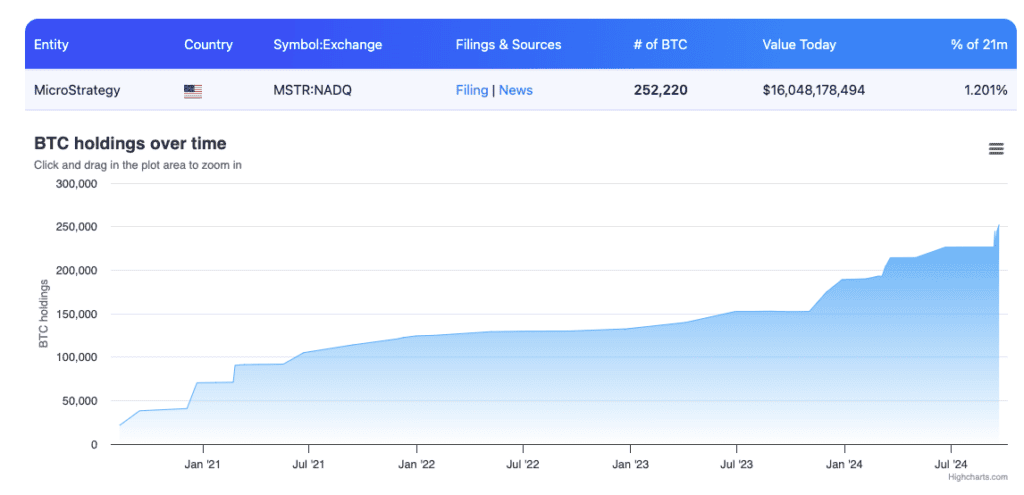1024x495 pixels.
Task: Click the Jan '21 x-axis label
Action: pos(203,465)
